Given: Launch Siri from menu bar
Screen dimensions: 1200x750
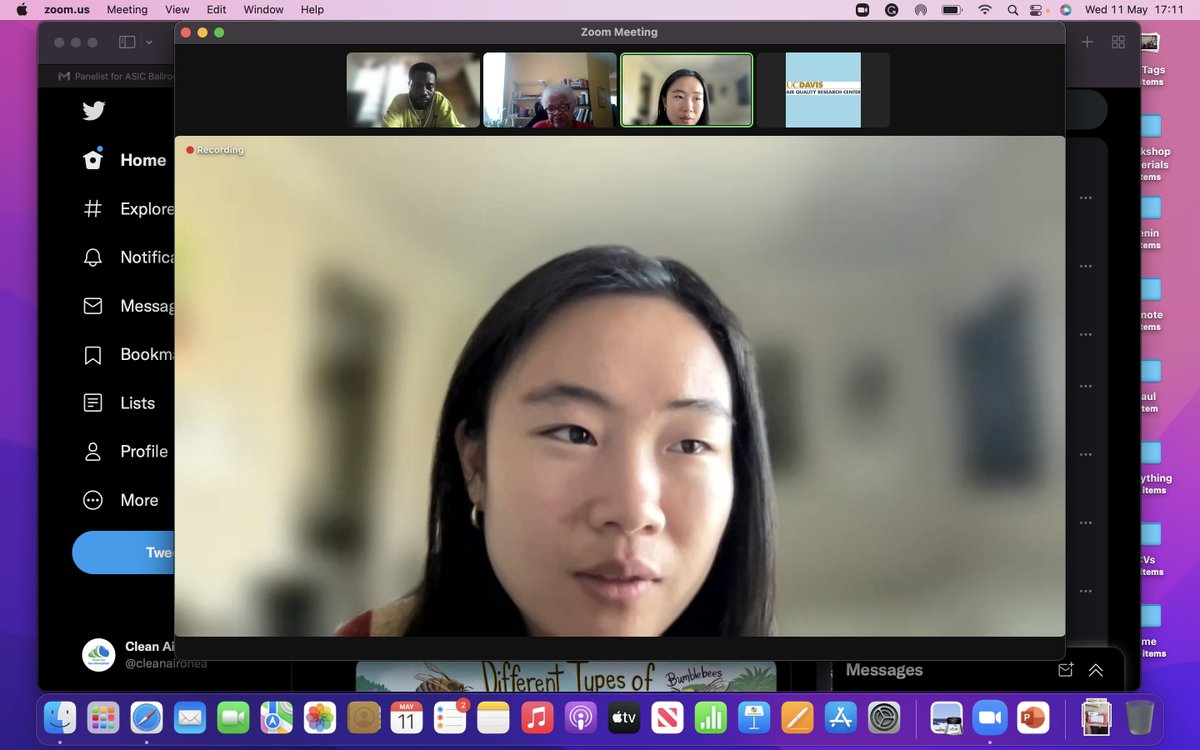Looking at the screenshot, I should tap(1066, 9).
